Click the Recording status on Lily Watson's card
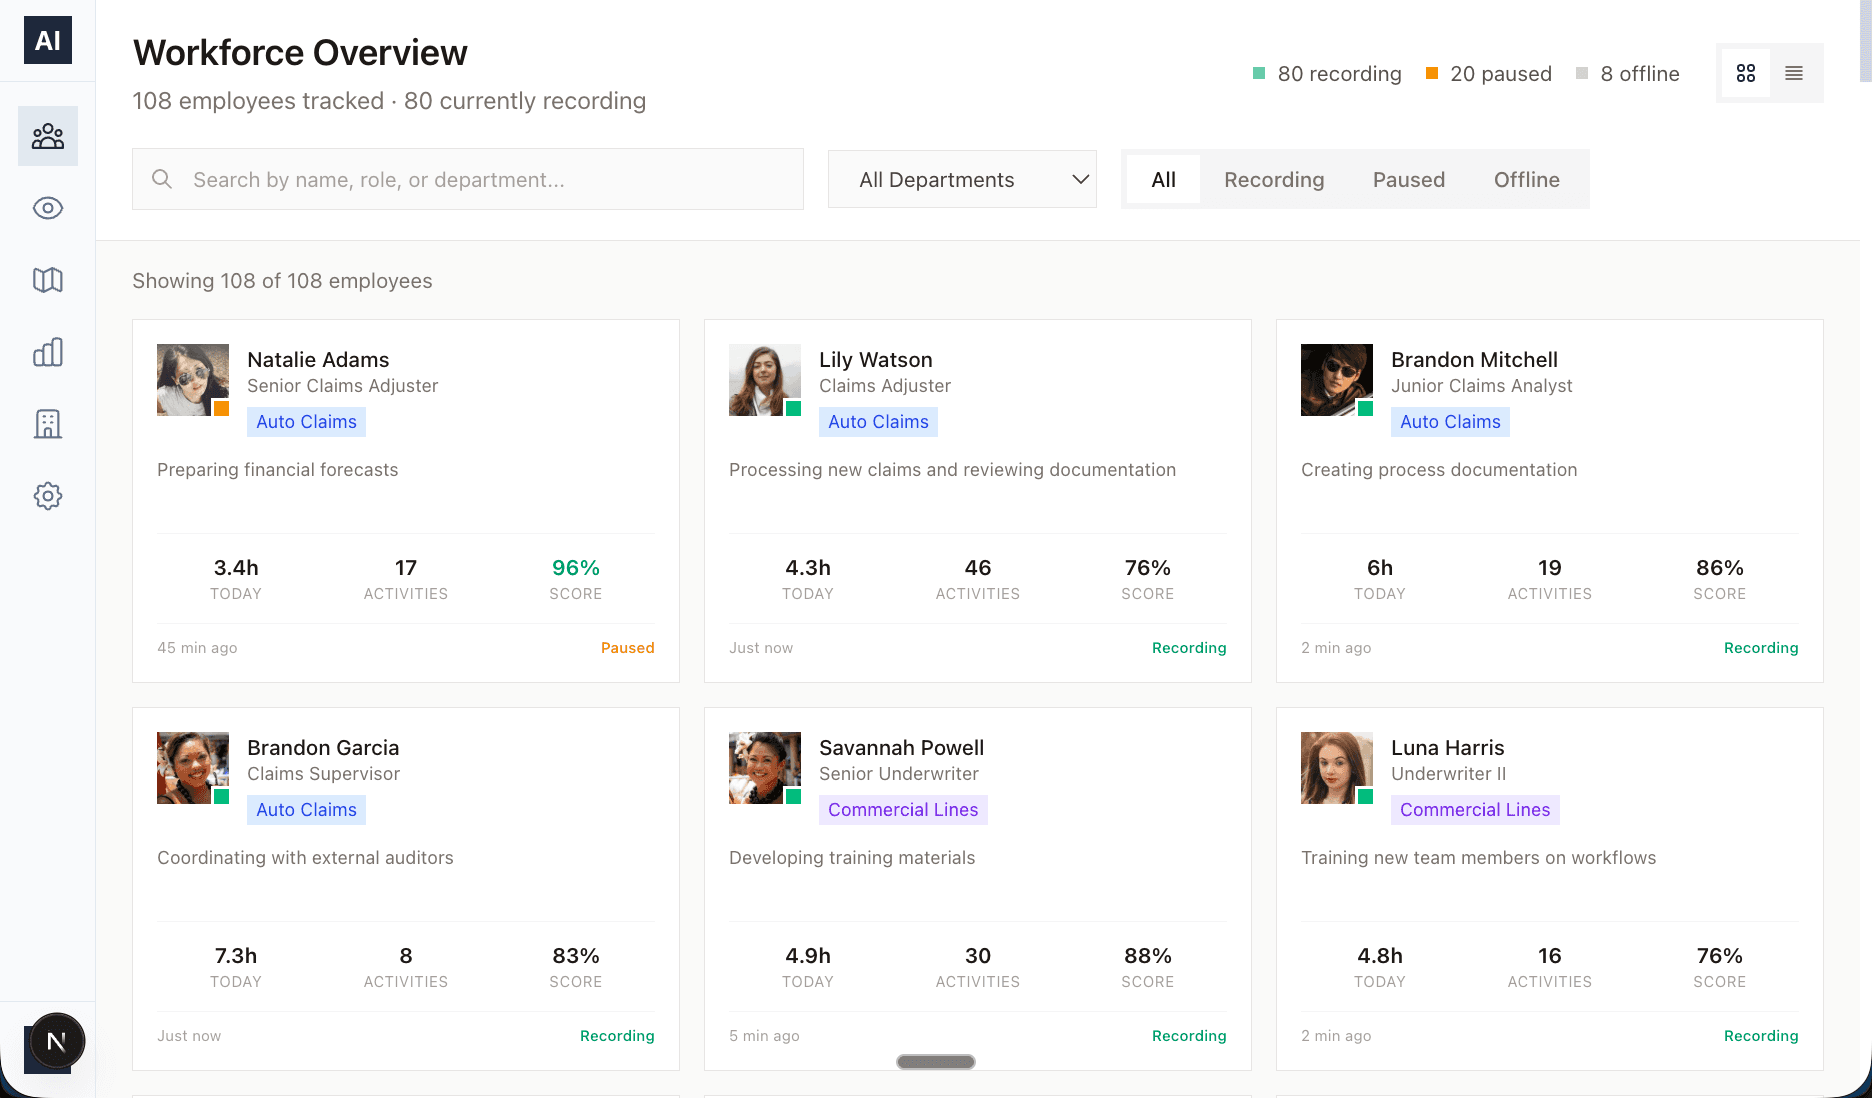1872x1098 pixels. point(1189,647)
